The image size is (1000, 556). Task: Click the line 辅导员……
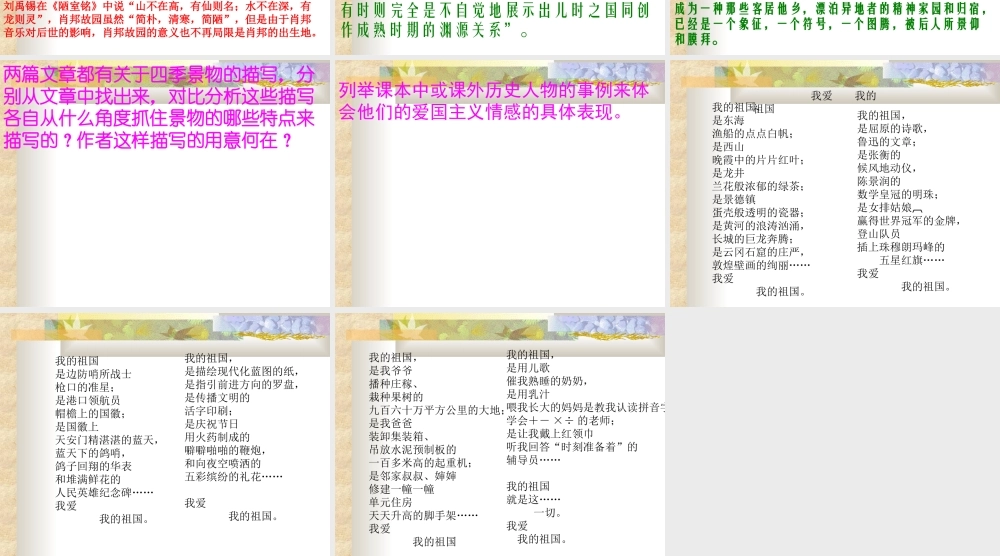click(x=534, y=460)
